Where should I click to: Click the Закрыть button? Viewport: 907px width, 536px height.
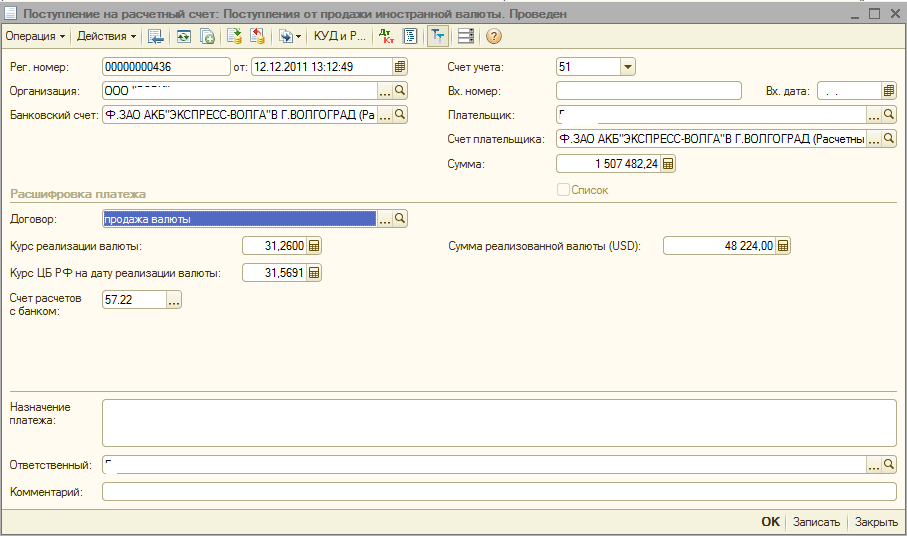876,522
